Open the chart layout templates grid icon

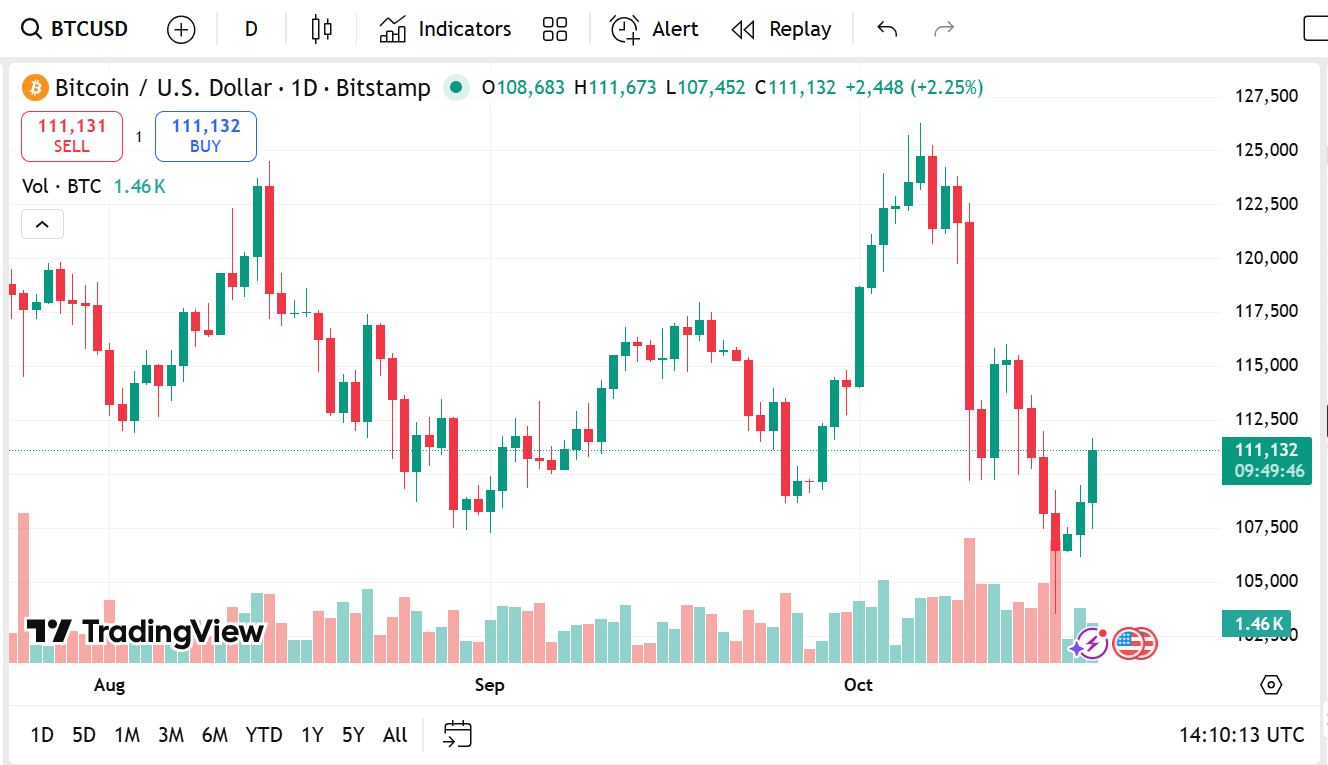pos(555,29)
